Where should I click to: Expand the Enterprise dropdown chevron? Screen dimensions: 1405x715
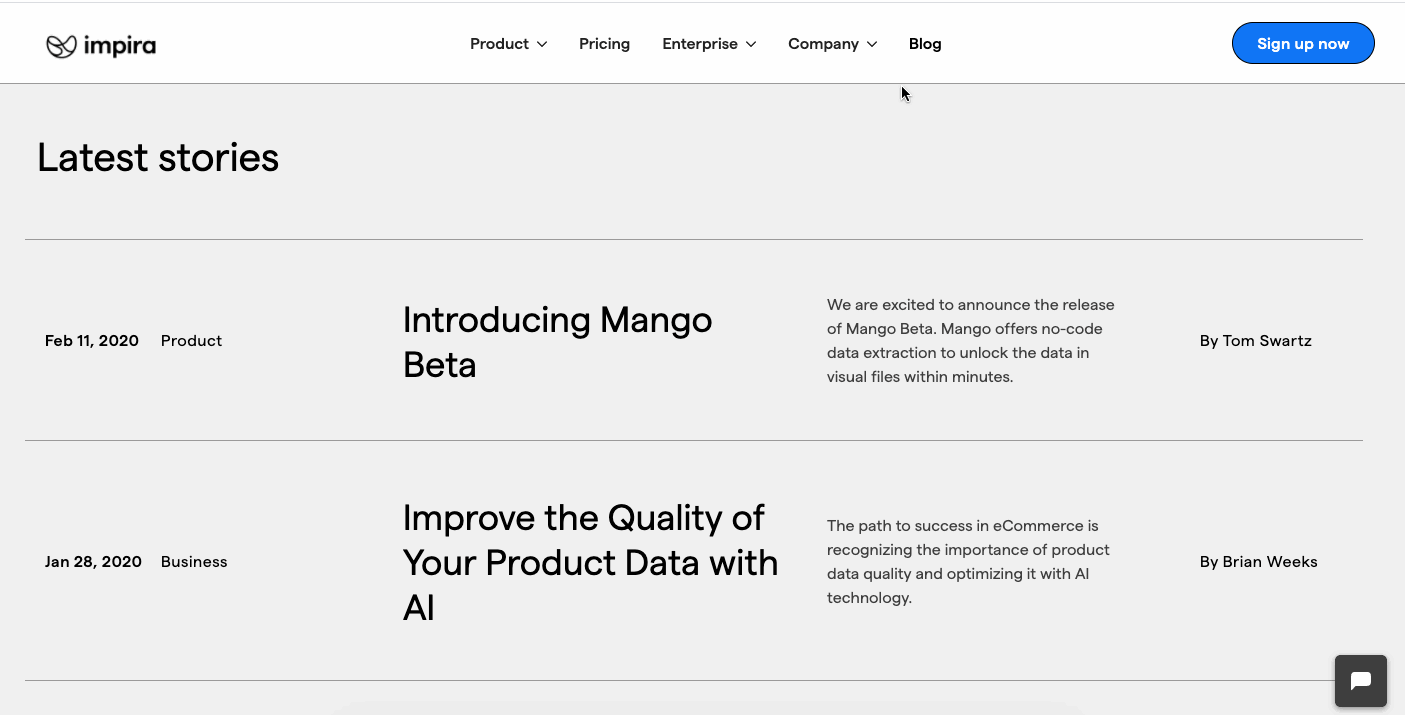point(751,44)
